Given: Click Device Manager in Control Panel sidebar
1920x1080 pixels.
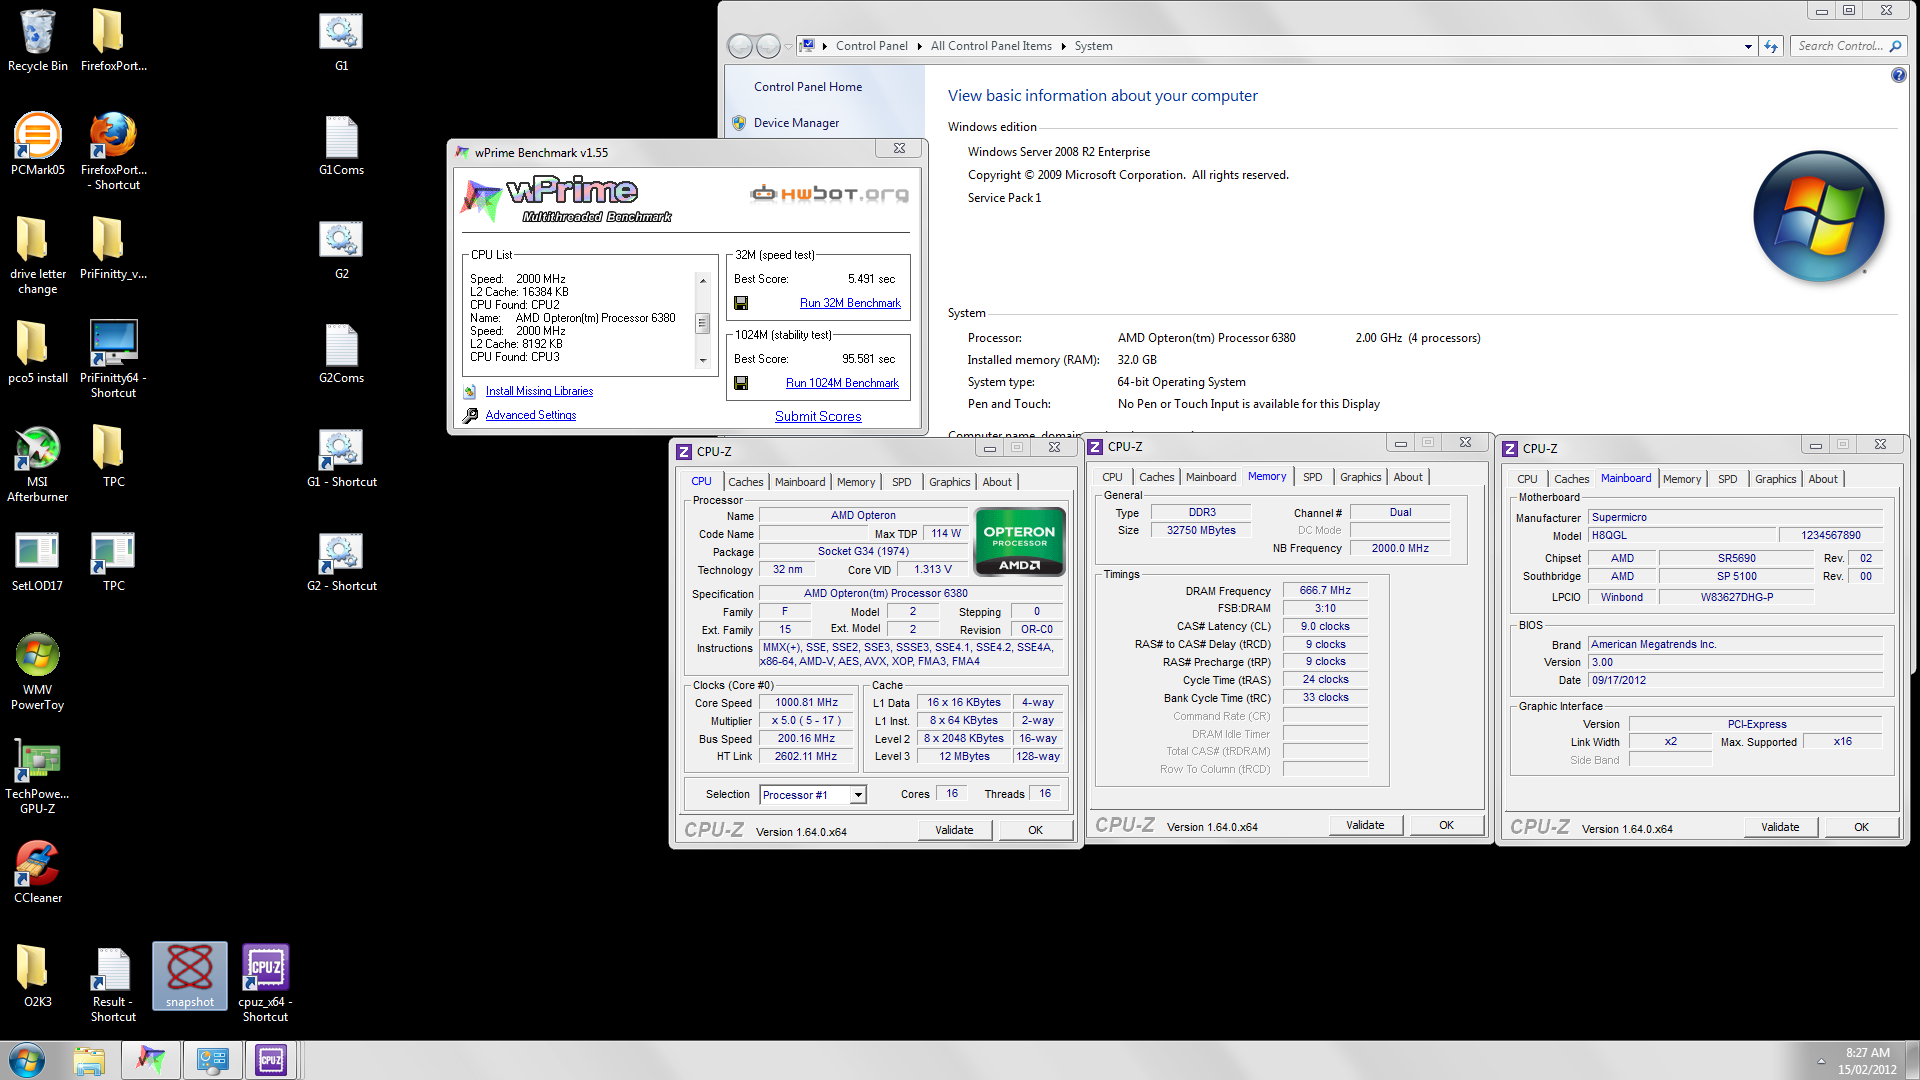Looking at the screenshot, I should coord(796,123).
